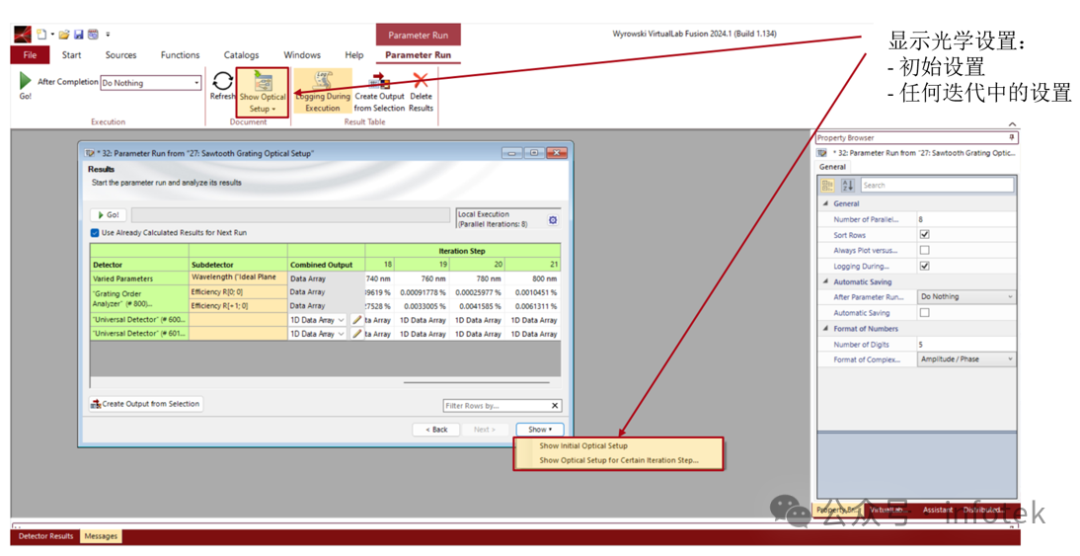Image resolution: width=1080 pixels, height=556 pixels.
Task: Click the calendar-like icon in quick access toolbar
Action: pyautogui.click(x=93, y=34)
